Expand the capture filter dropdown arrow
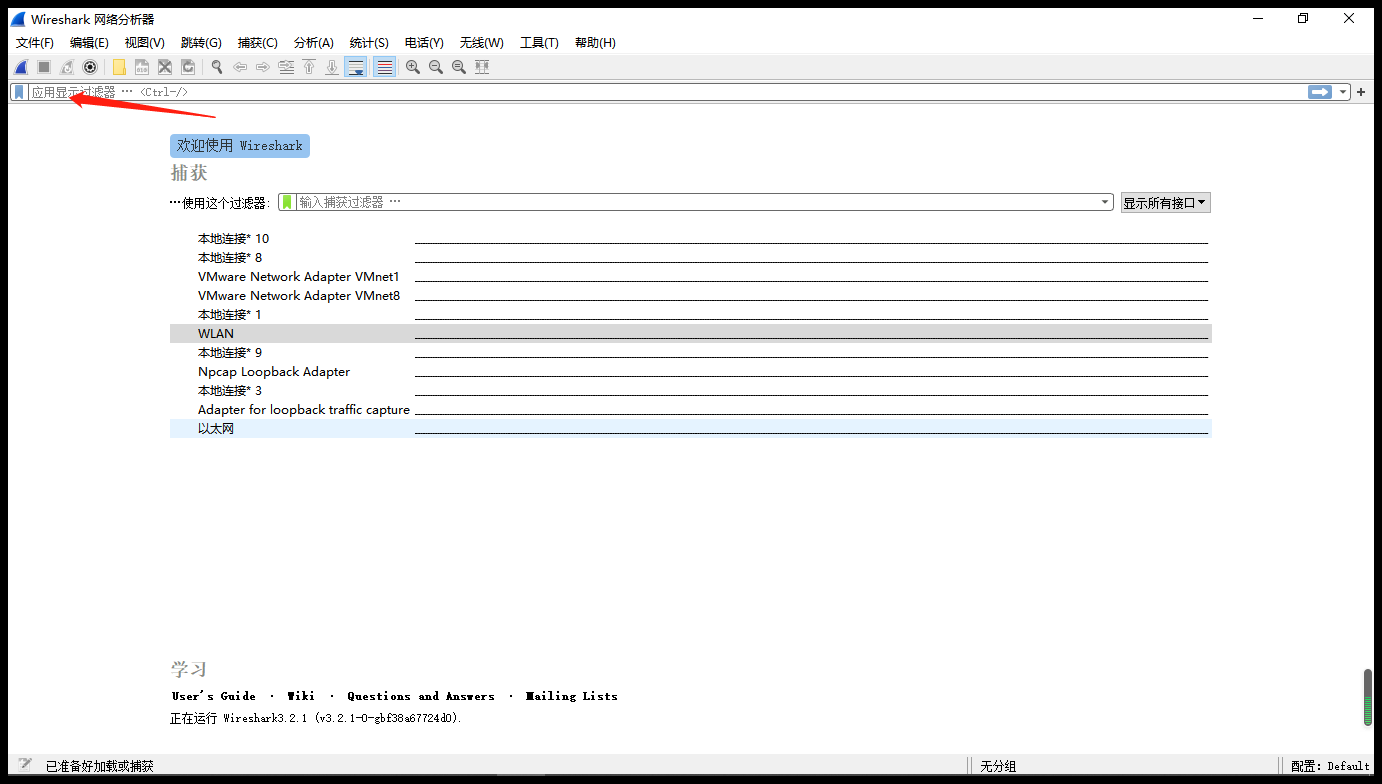Screen dimensions: 1382x784 (1105, 202)
